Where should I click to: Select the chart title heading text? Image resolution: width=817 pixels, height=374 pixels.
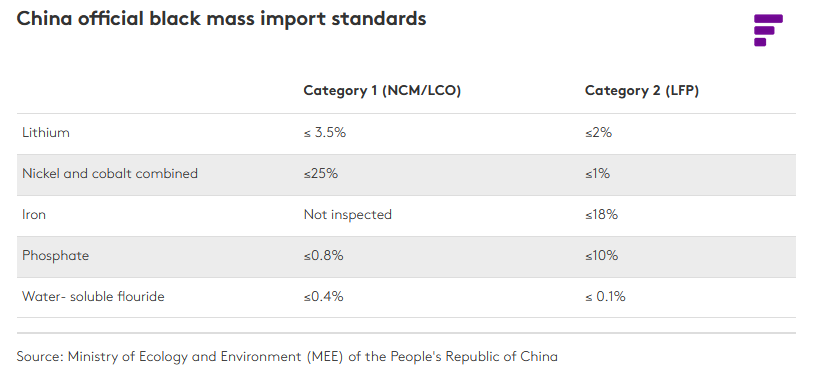pos(221,19)
